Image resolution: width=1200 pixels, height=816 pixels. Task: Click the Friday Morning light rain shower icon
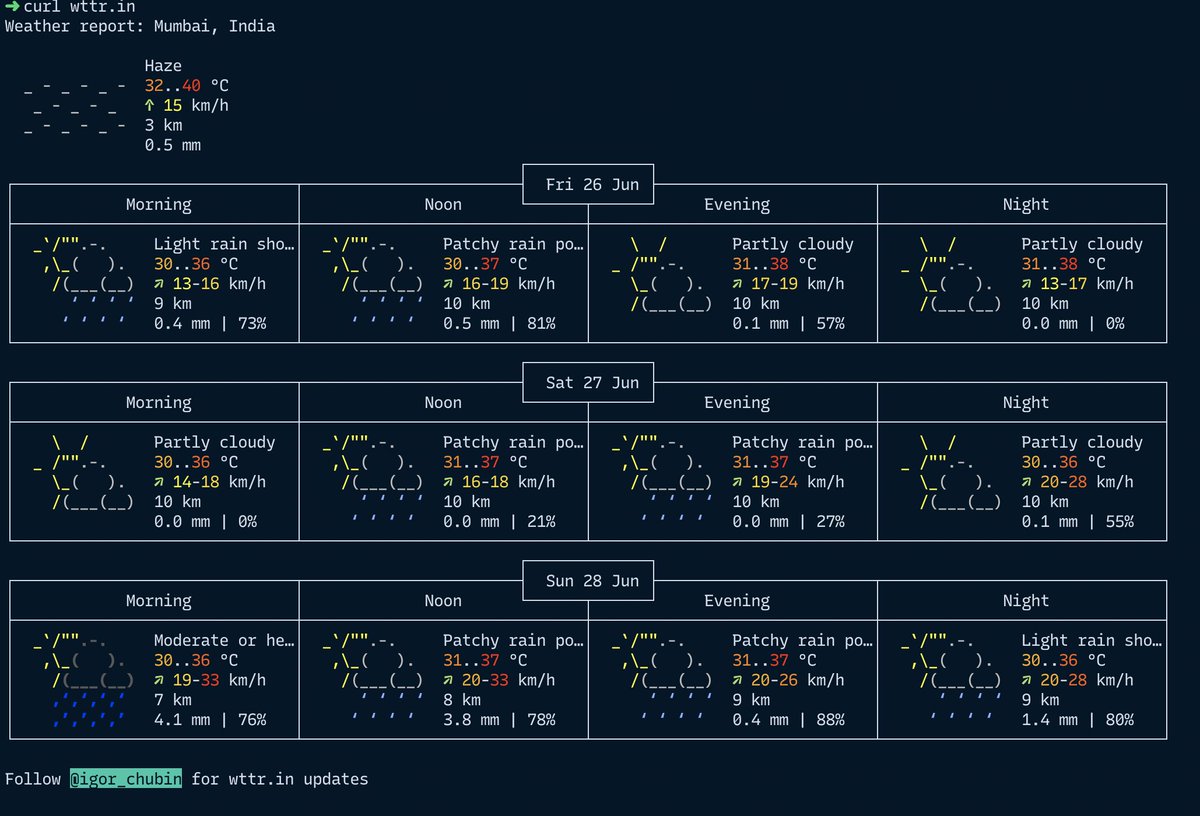(84, 282)
